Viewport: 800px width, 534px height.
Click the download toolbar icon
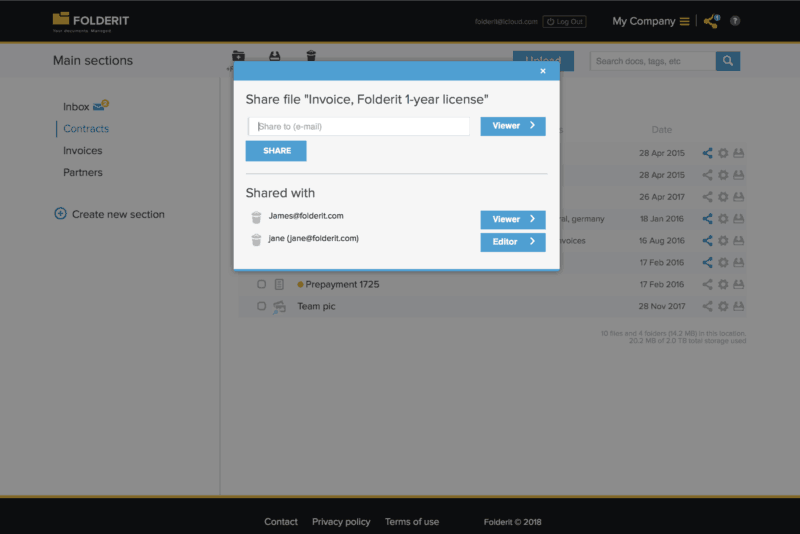[x=274, y=56]
